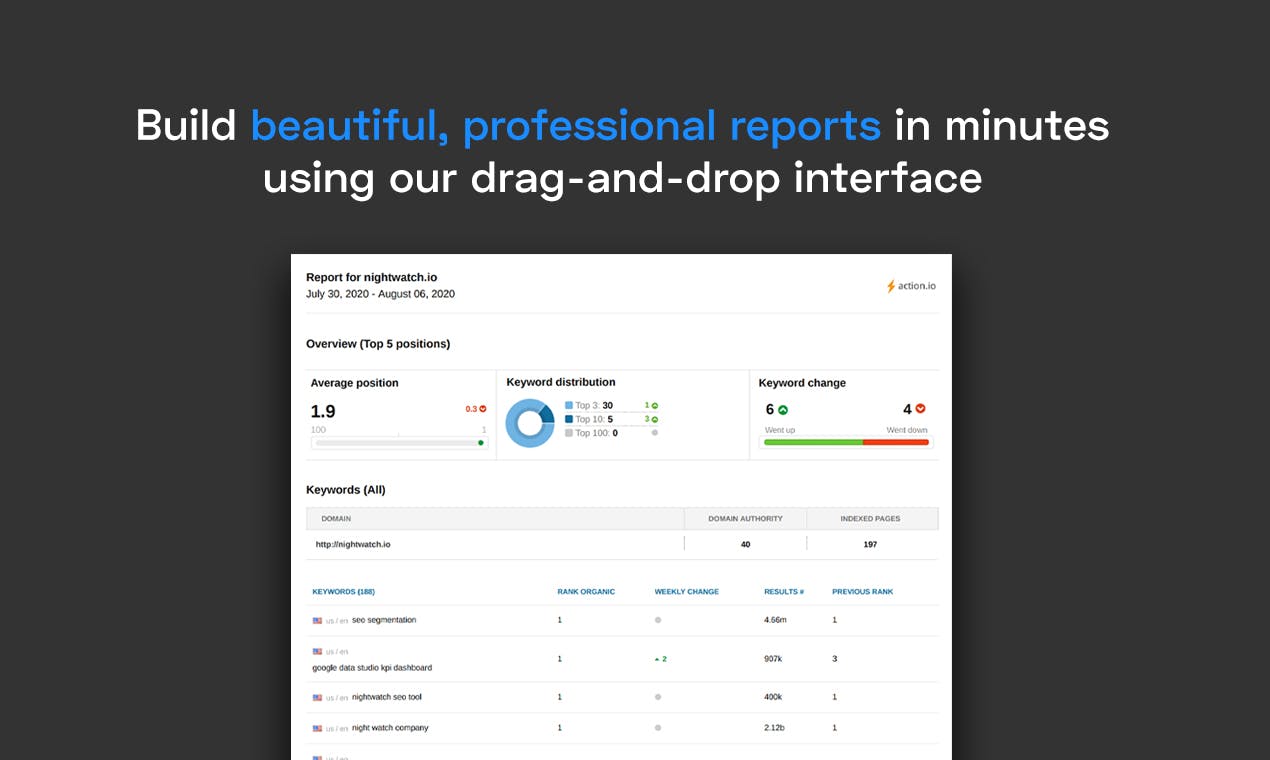The height and width of the screenshot is (760, 1270).
Task: Click the 'Went up' label
Action: click(780, 430)
